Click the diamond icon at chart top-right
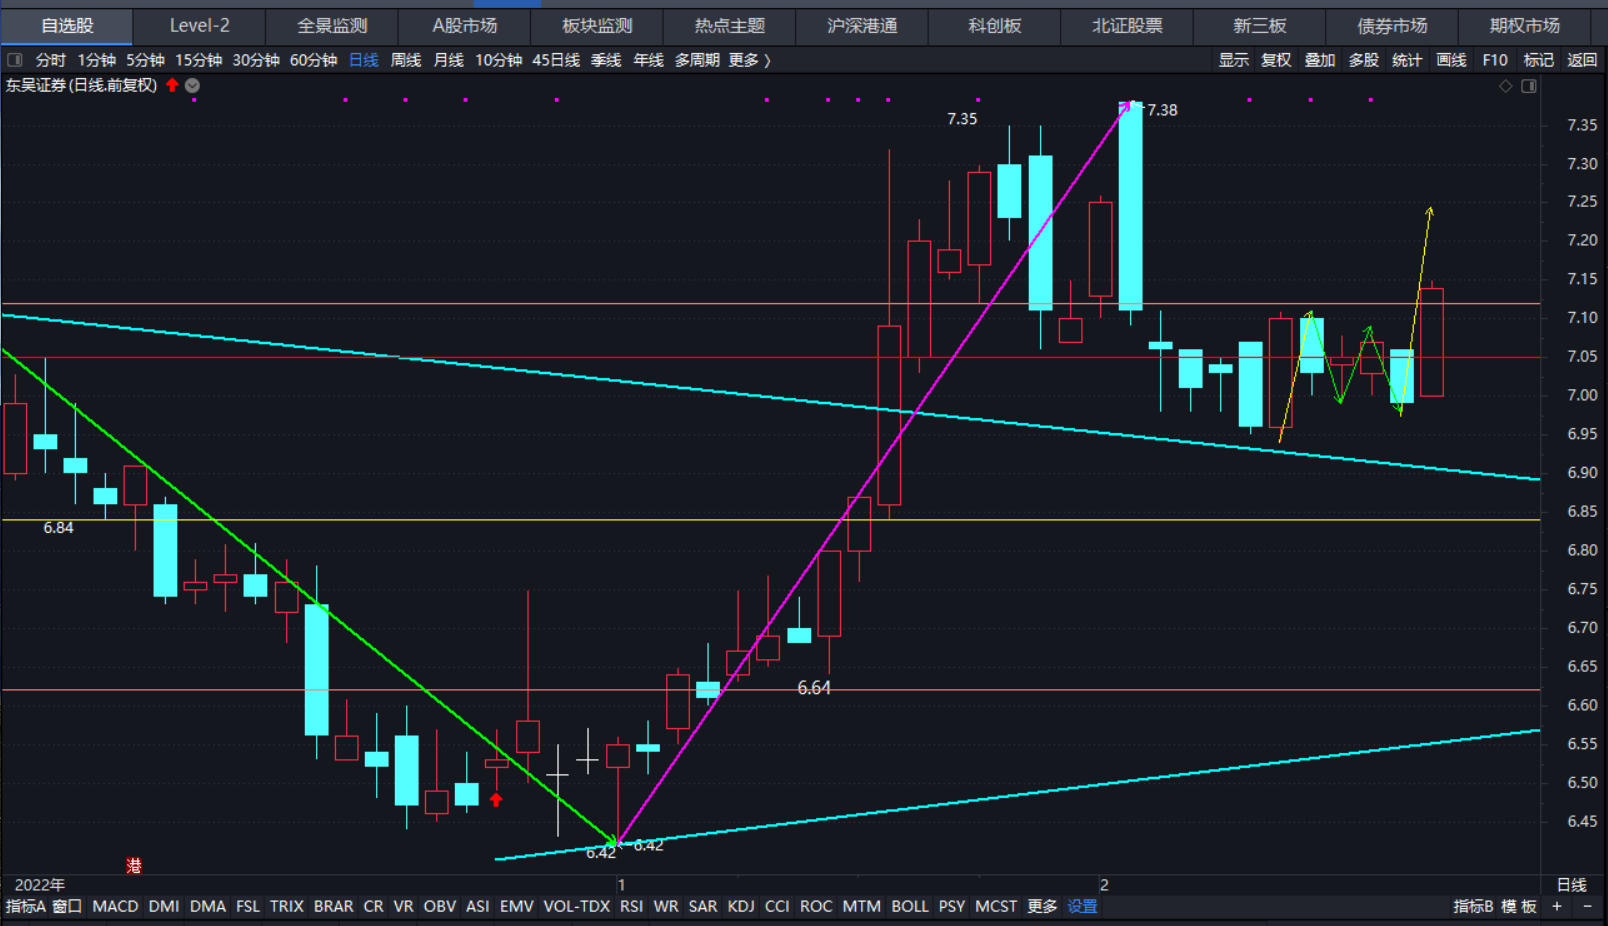This screenshot has width=1608, height=926. coord(1505,86)
